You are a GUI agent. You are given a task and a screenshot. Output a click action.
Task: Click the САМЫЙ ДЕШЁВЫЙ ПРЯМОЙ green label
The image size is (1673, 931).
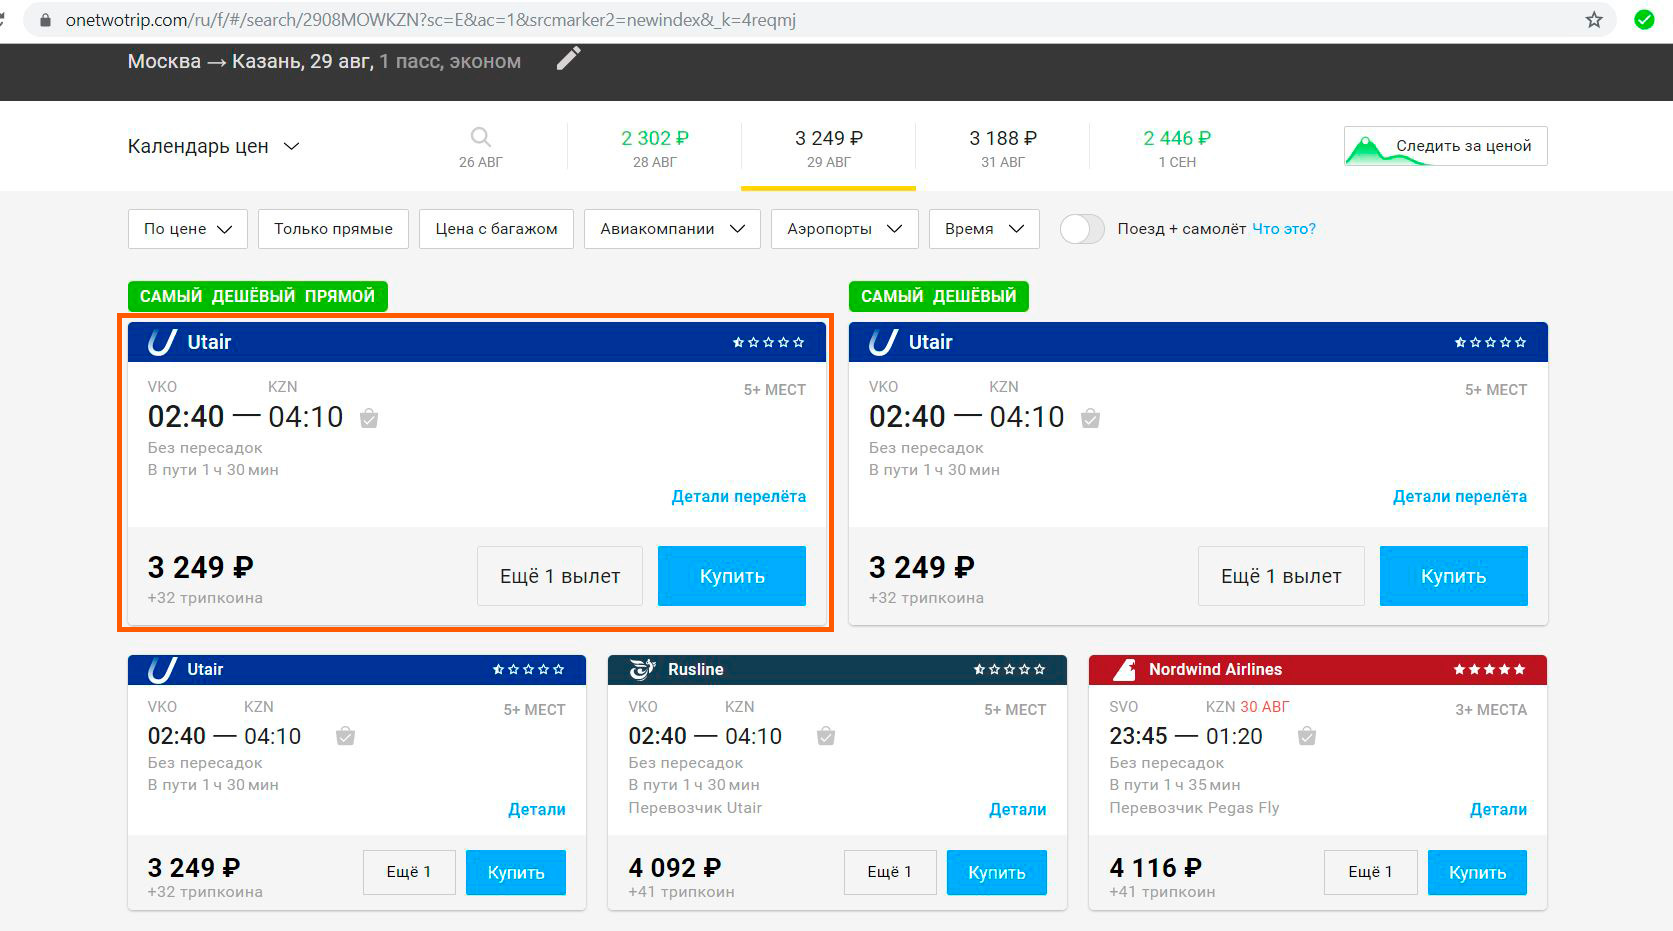258,296
